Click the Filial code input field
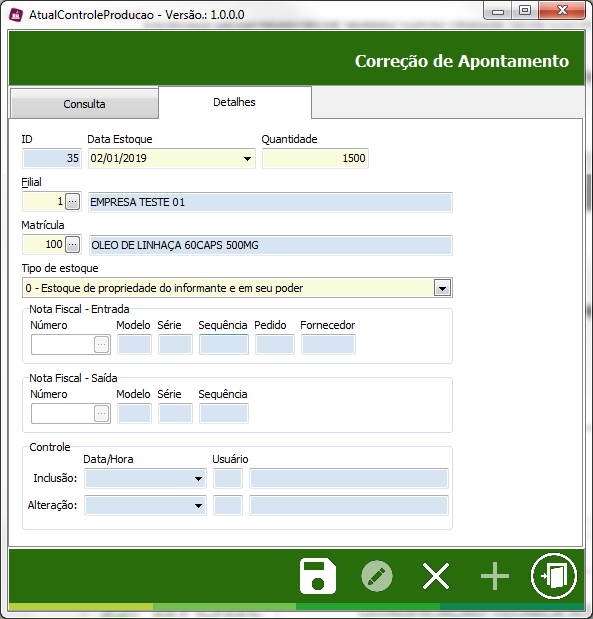 44,202
